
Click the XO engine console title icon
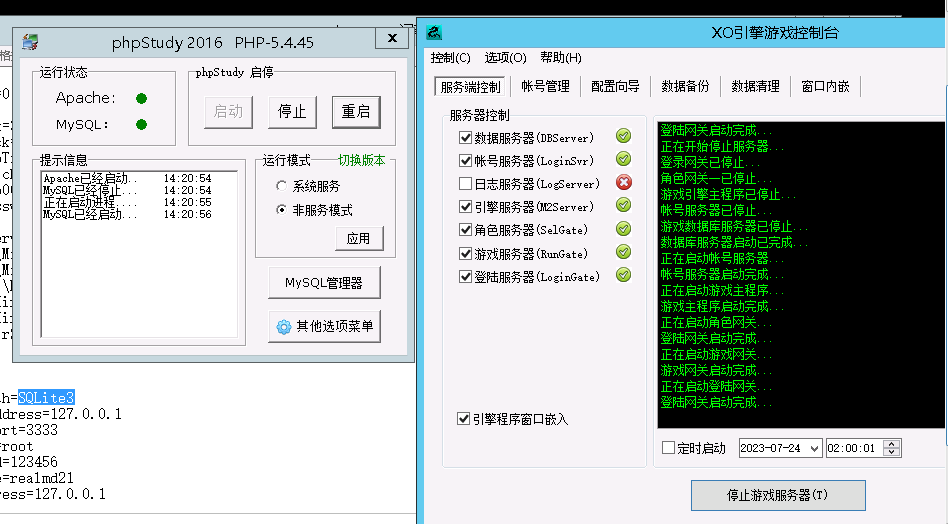point(433,33)
